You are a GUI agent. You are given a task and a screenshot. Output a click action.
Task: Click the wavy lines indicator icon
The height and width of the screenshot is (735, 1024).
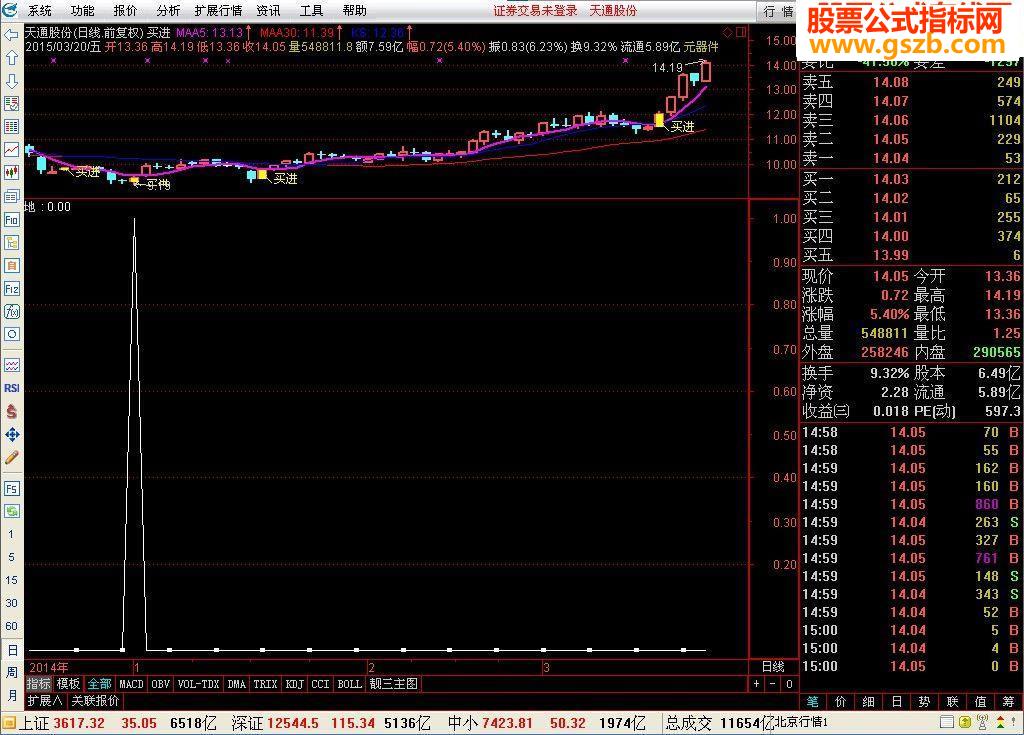coord(11,365)
